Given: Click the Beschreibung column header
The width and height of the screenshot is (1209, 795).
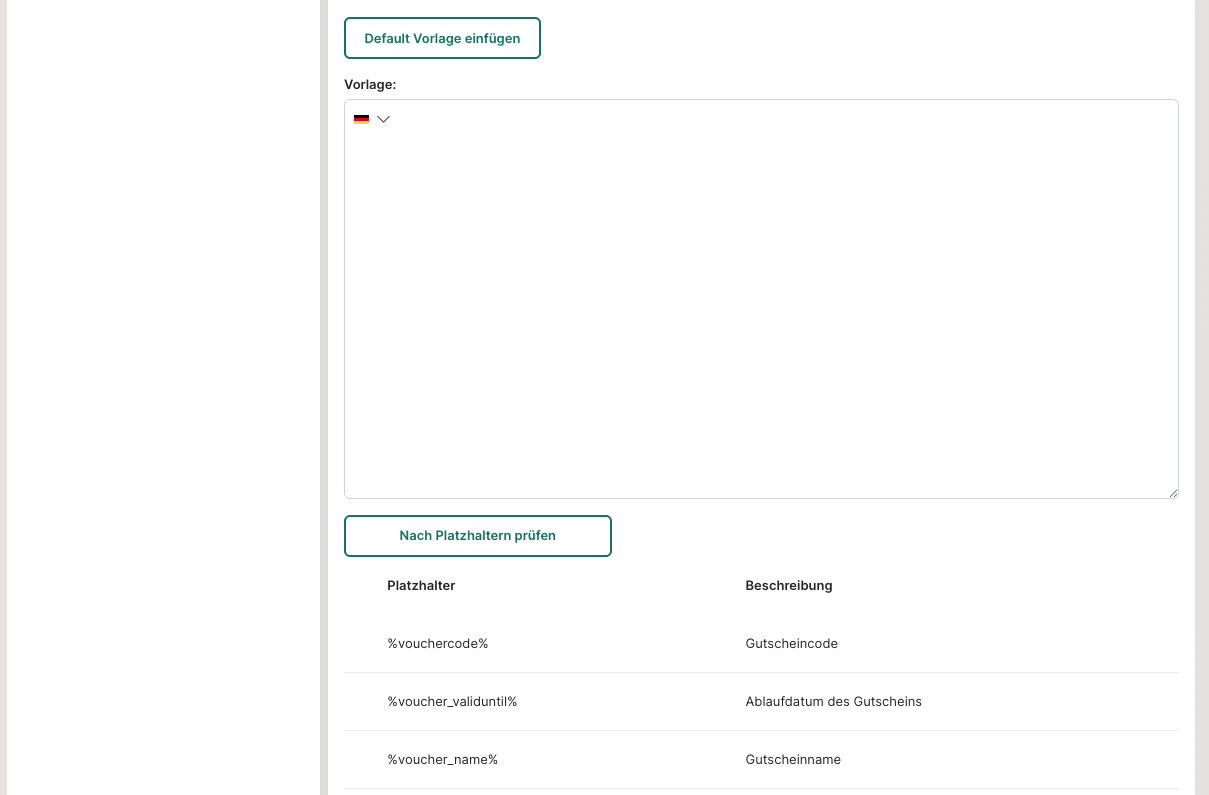Looking at the screenshot, I should [x=788, y=586].
